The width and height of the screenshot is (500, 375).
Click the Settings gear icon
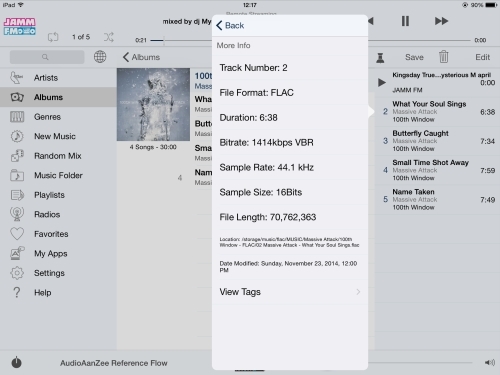[17, 273]
